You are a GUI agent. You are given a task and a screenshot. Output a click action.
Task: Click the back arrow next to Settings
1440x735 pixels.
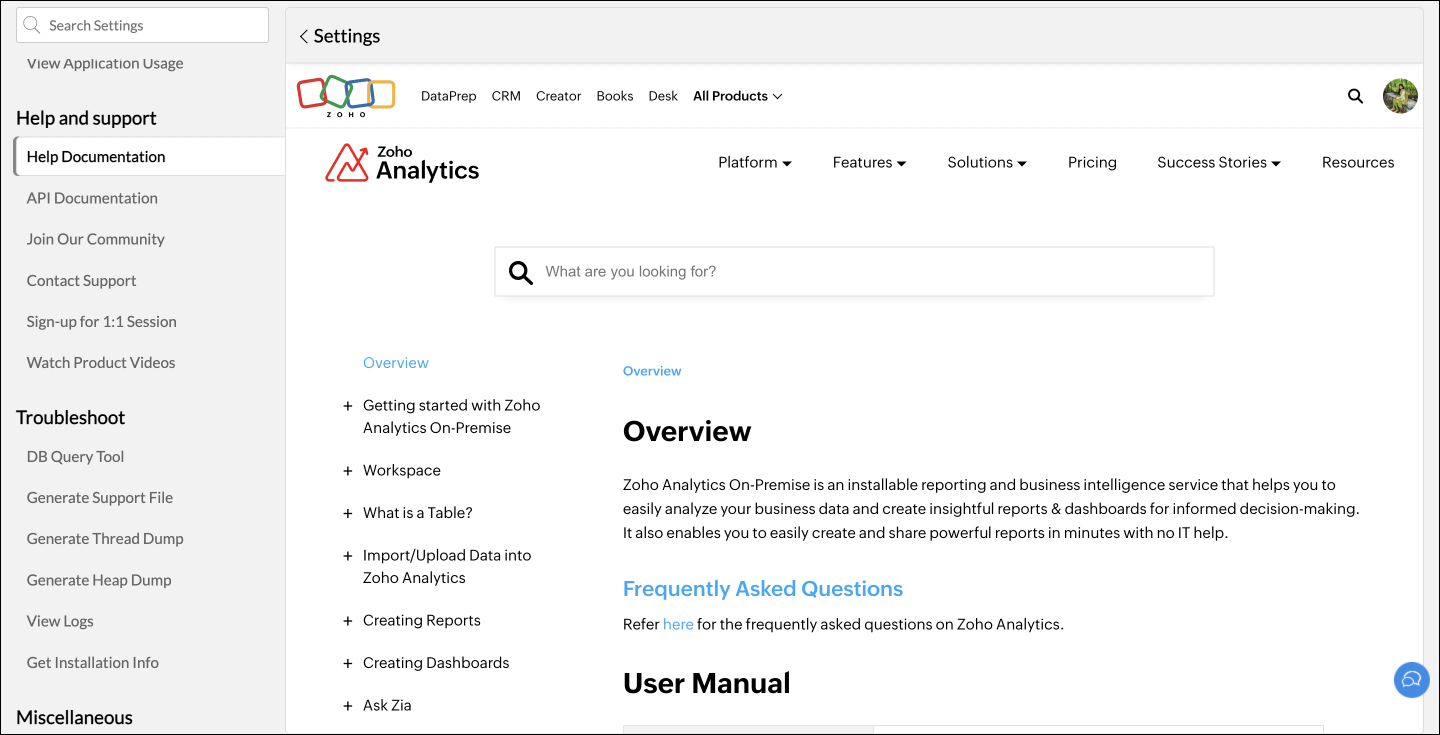[304, 36]
